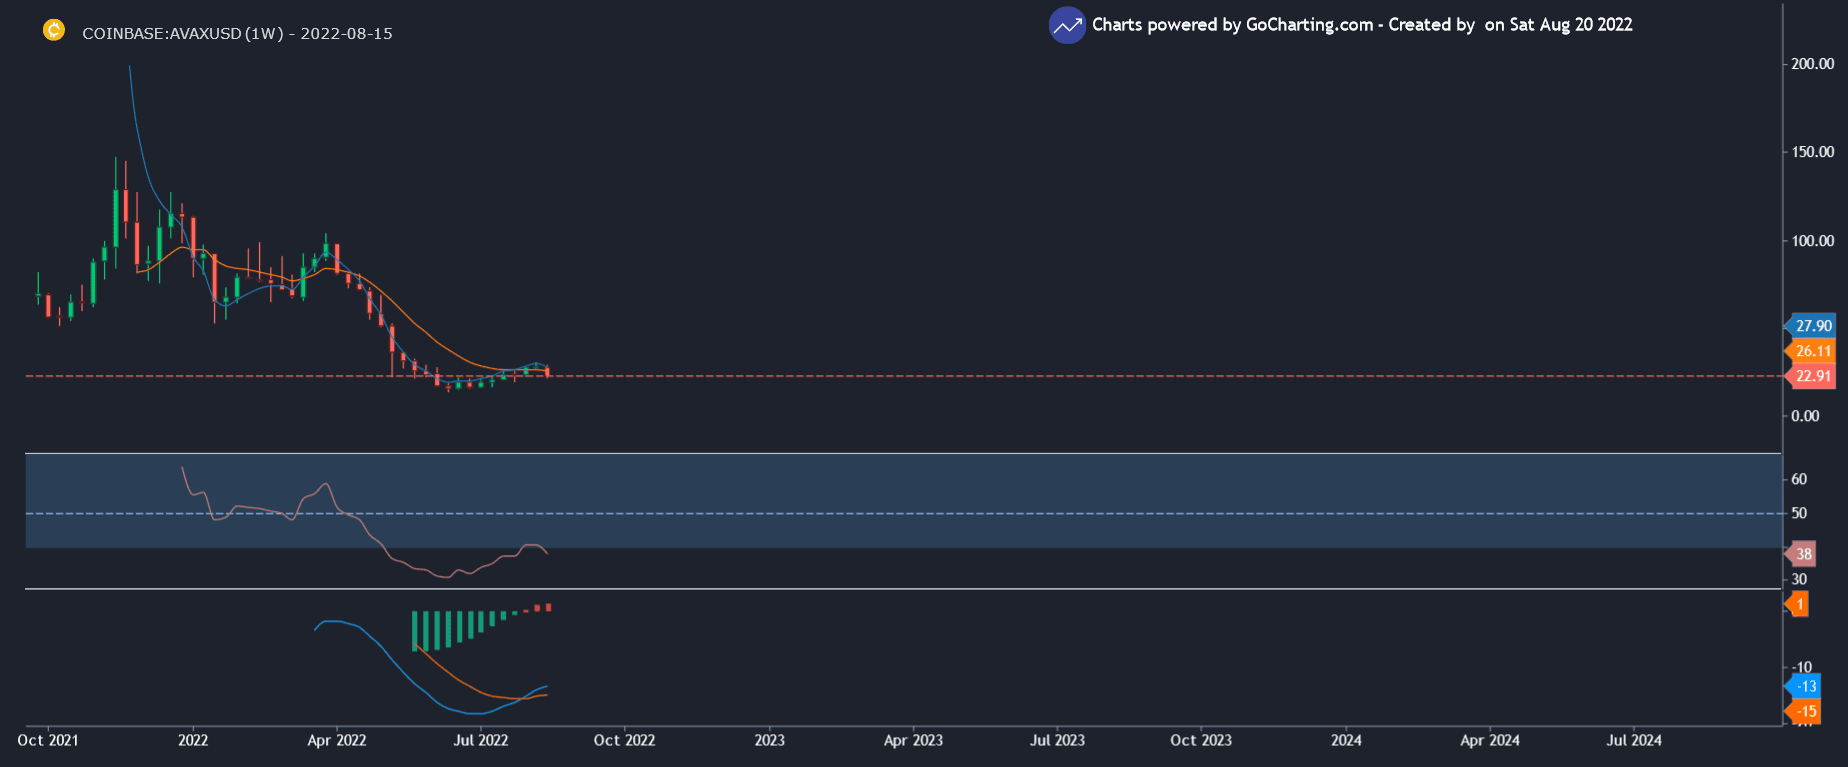The image size is (1848, 767).
Task: Select the Jul 2024 time axis label
Action: coord(1634,741)
